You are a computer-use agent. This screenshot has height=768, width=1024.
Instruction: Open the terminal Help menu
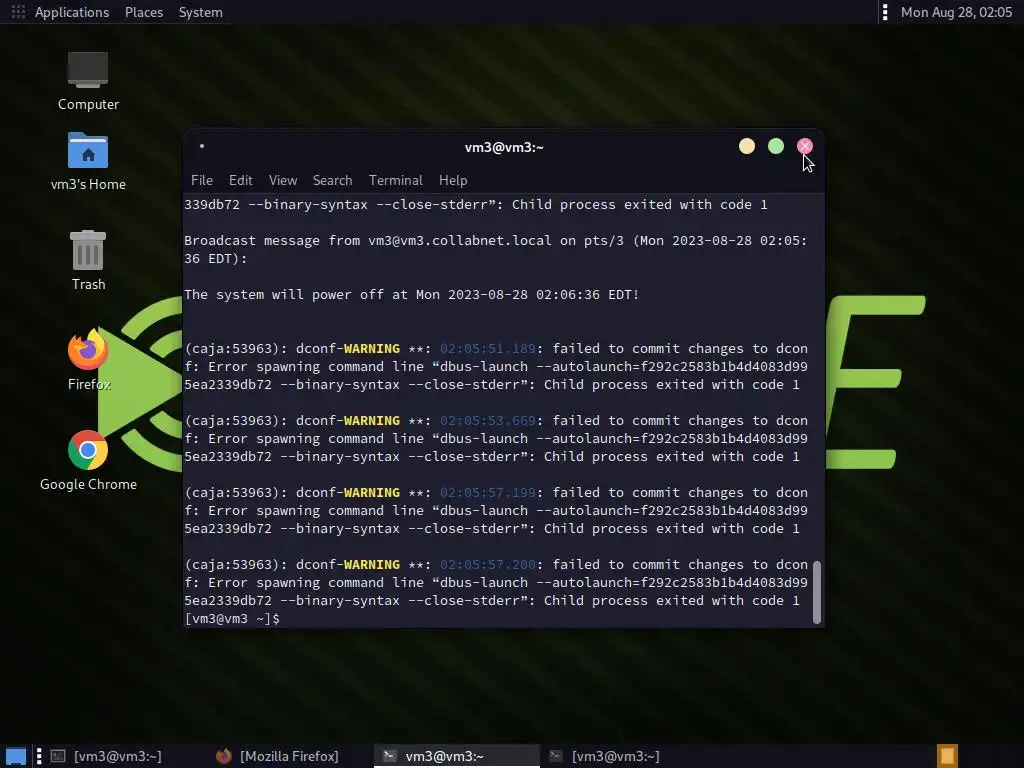coord(453,180)
